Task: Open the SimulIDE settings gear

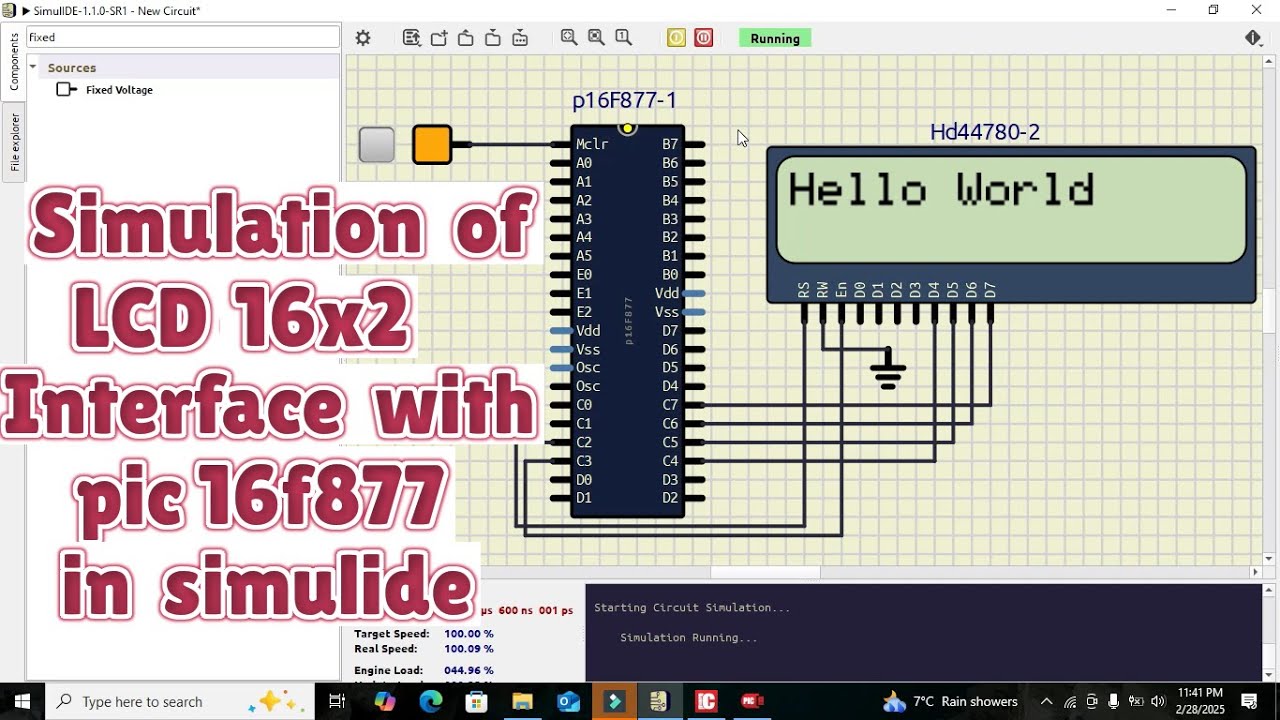Action: click(363, 38)
